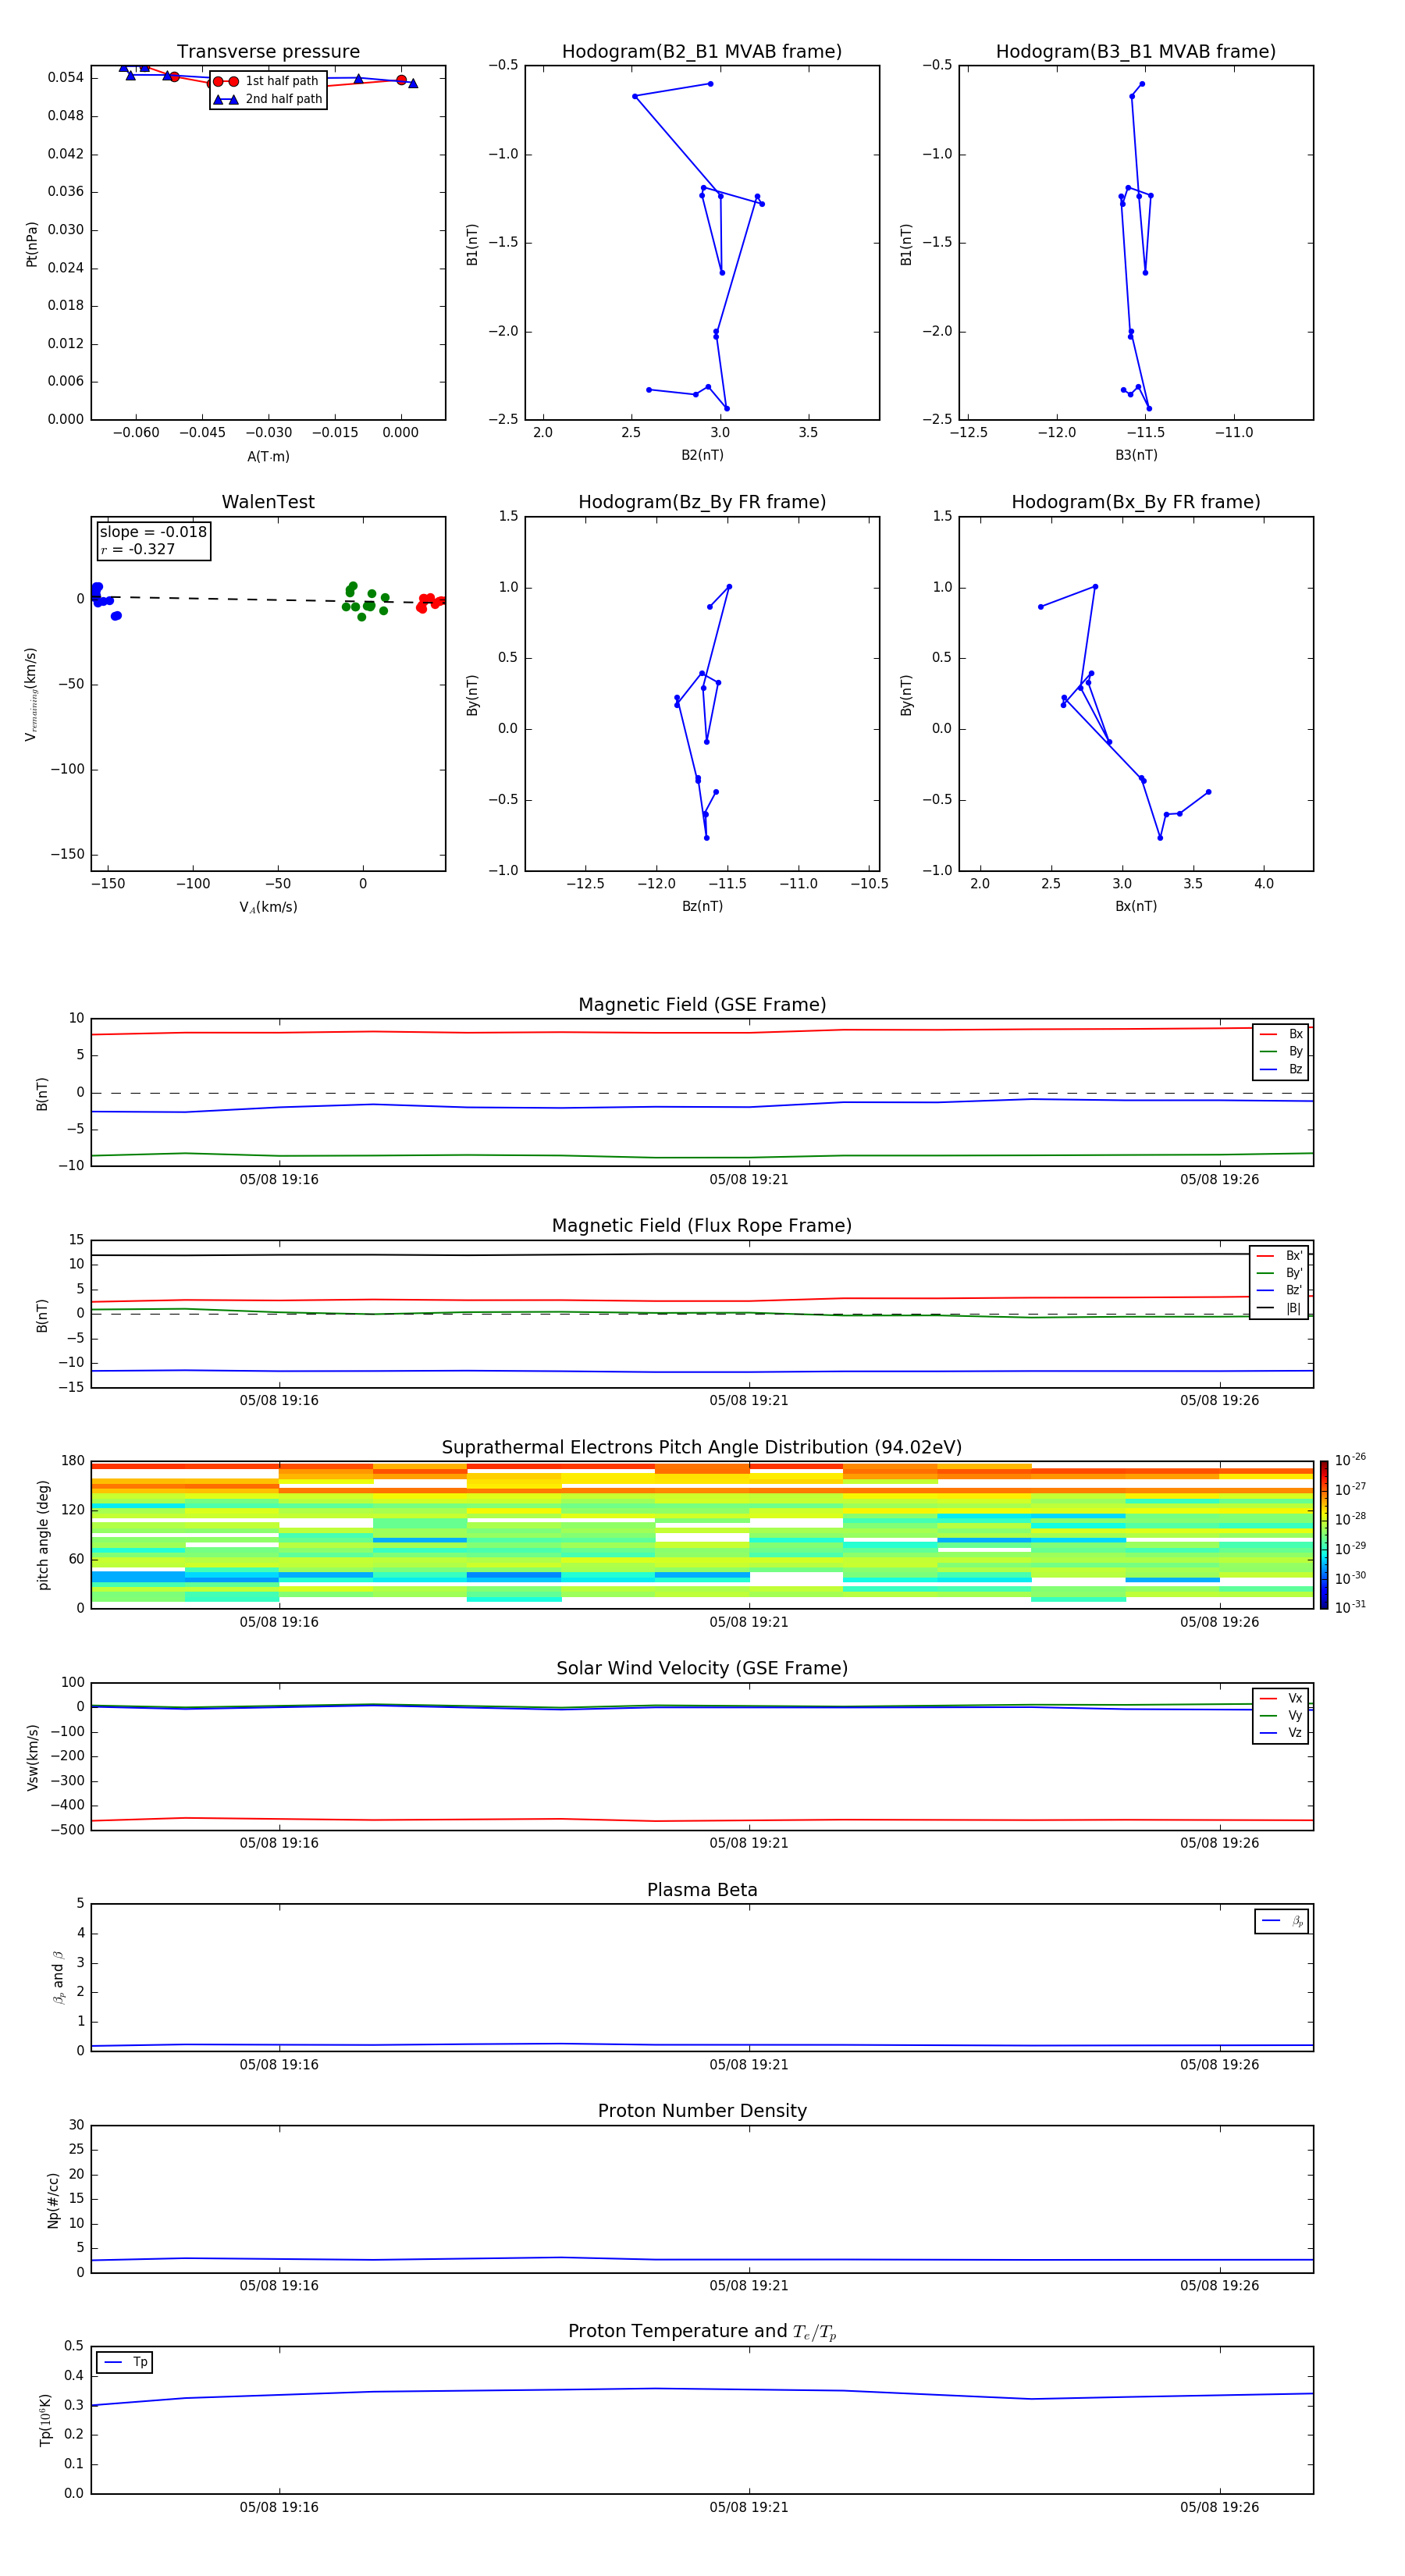Screen dimensions: 1405x2576
Task: Click the red Bx line in GSE plot
Action: click(x=702, y=1032)
